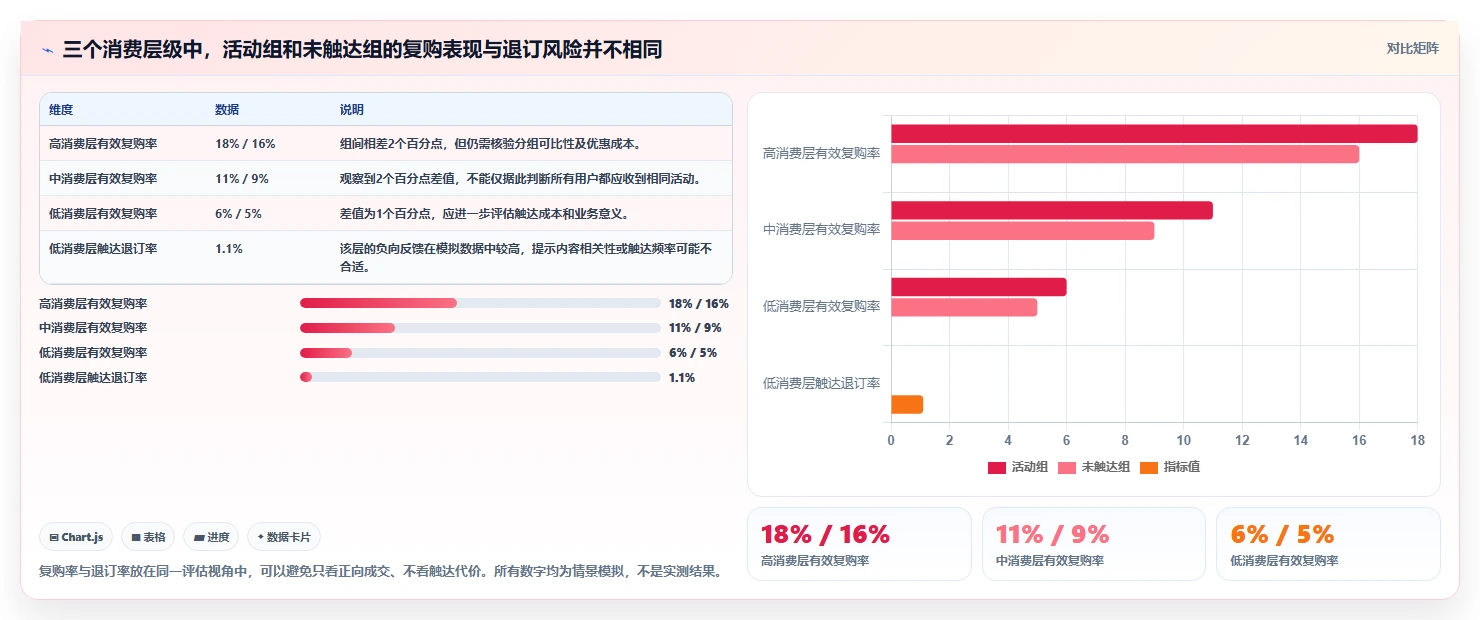This screenshot has width=1480, height=620.
Task: Select the 进度 chip
Action: [211, 537]
